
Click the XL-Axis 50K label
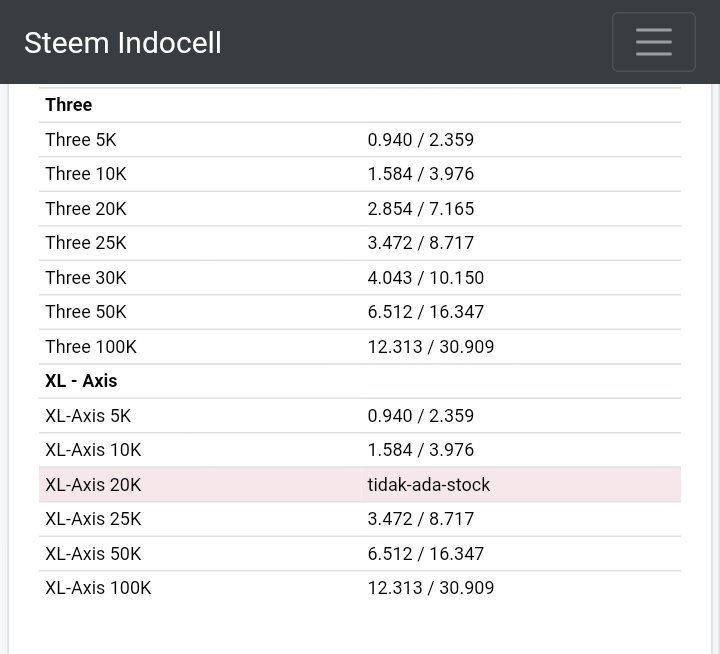click(x=93, y=554)
